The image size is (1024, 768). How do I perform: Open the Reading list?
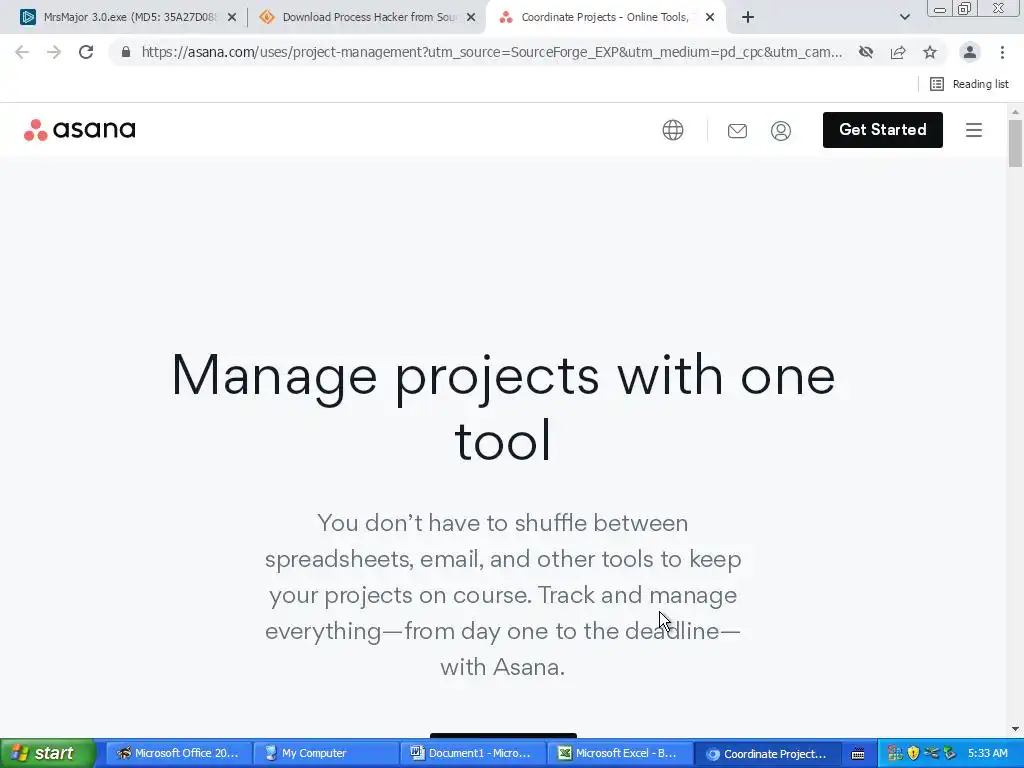coord(969,84)
